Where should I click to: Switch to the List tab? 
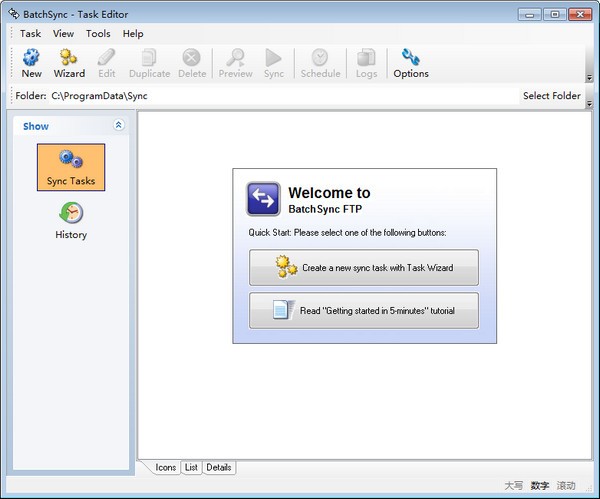pyautogui.click(x=191, y=467)
